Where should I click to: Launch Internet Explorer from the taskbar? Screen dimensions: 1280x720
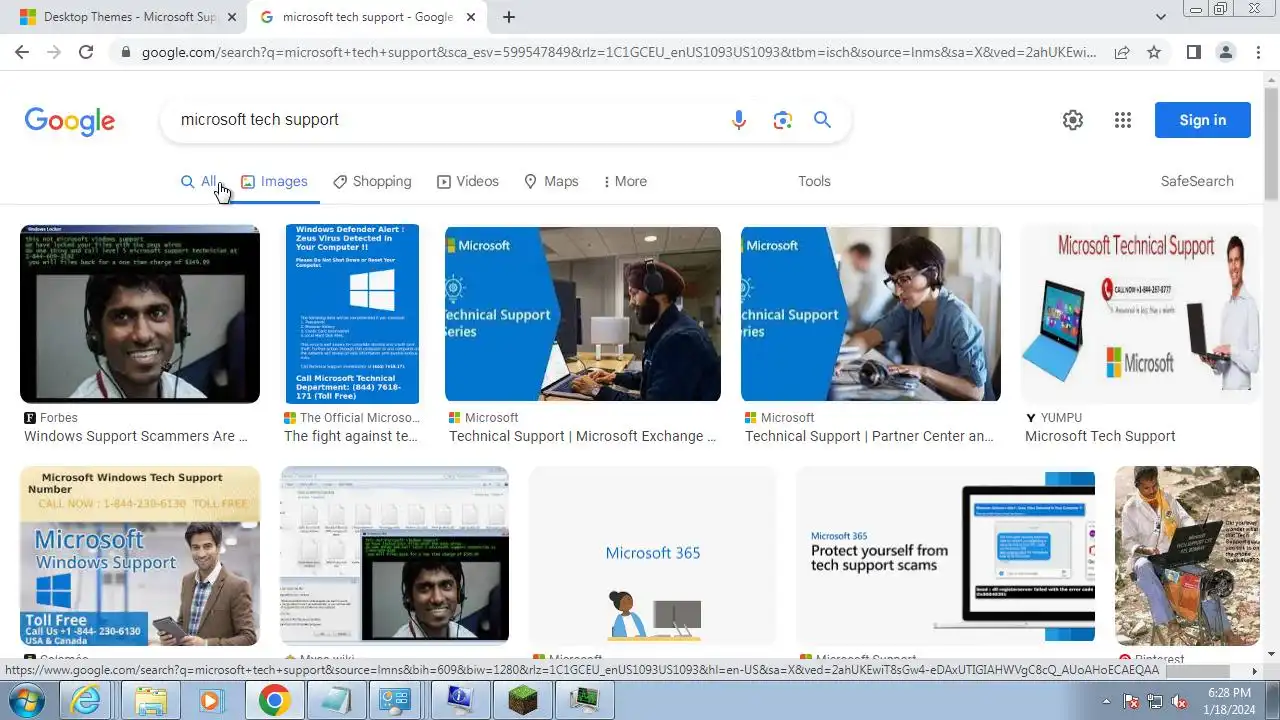[87, 700]
